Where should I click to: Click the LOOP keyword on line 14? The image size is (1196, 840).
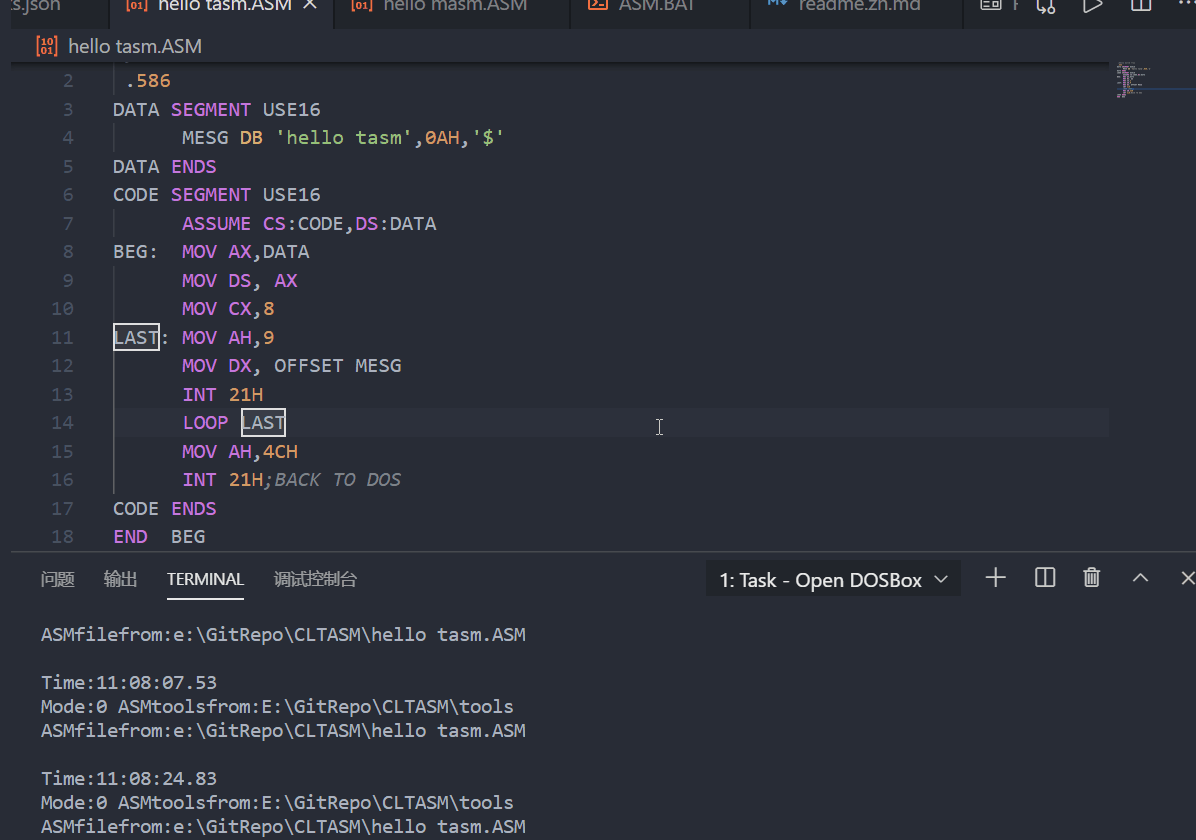coord(205,423)
